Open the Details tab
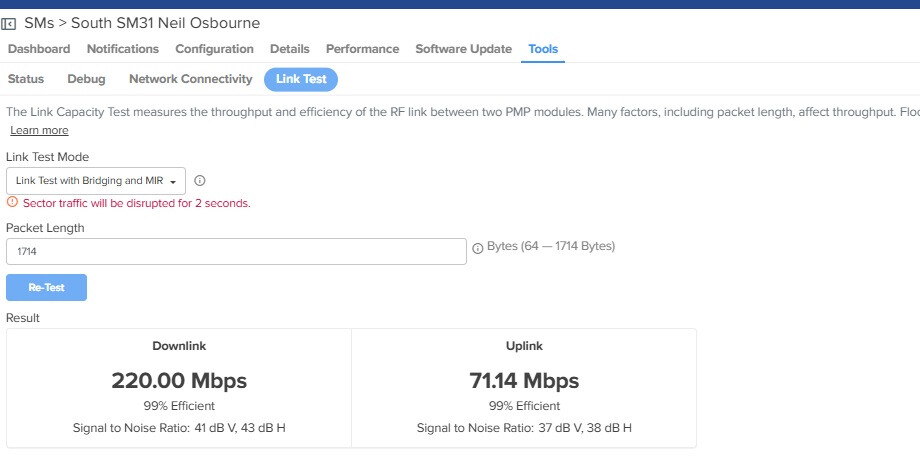 pos(289,49)
